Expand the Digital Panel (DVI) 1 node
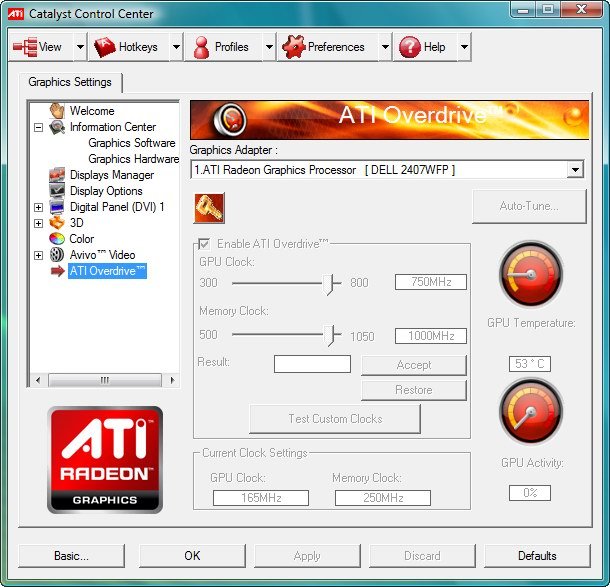The image size is (610, 587). (38, 207)
